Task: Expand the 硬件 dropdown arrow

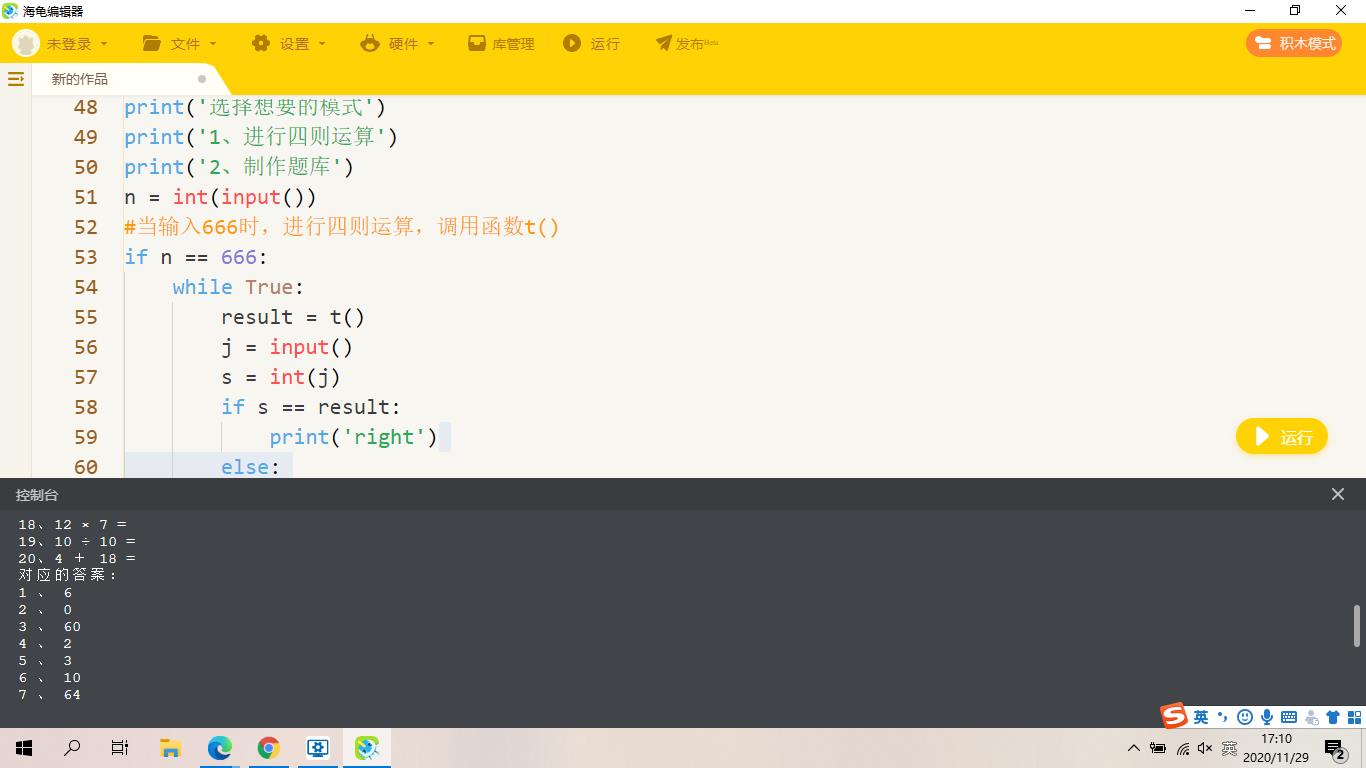Action: pos(431,44)
